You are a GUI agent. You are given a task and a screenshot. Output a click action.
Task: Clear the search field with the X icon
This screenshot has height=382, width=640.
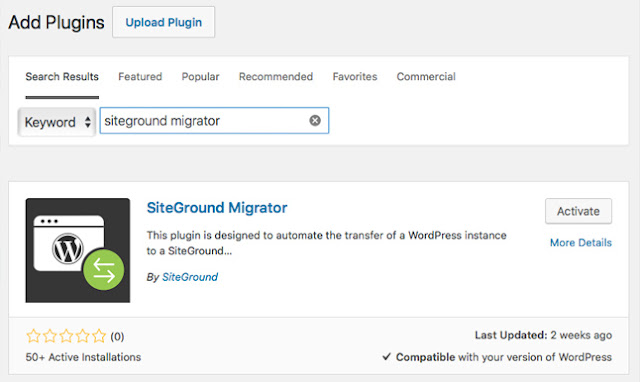click(x=315, y=120)
